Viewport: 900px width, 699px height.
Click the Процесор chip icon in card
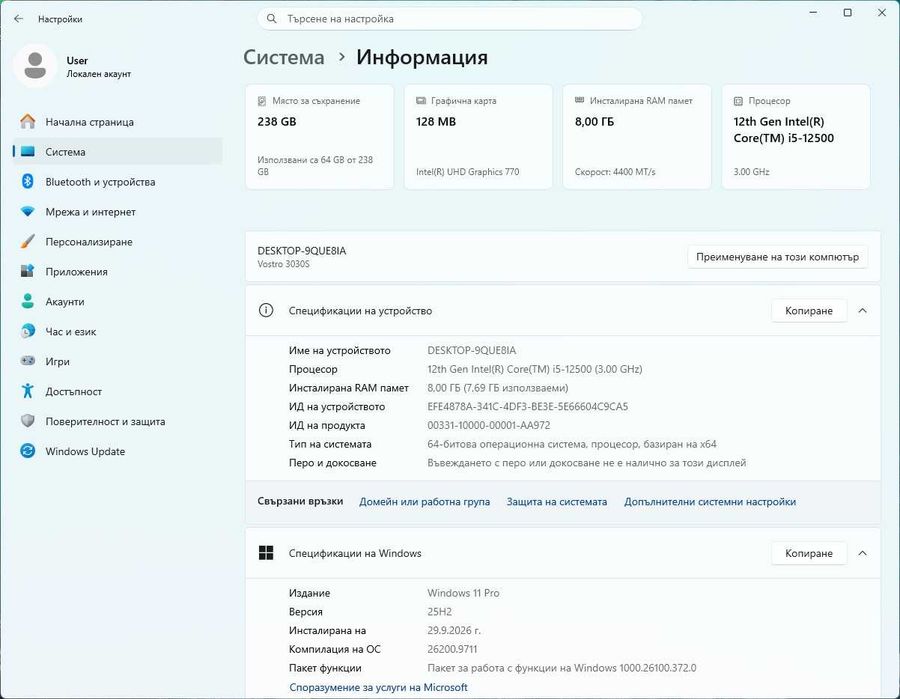[x=738, y=101]
